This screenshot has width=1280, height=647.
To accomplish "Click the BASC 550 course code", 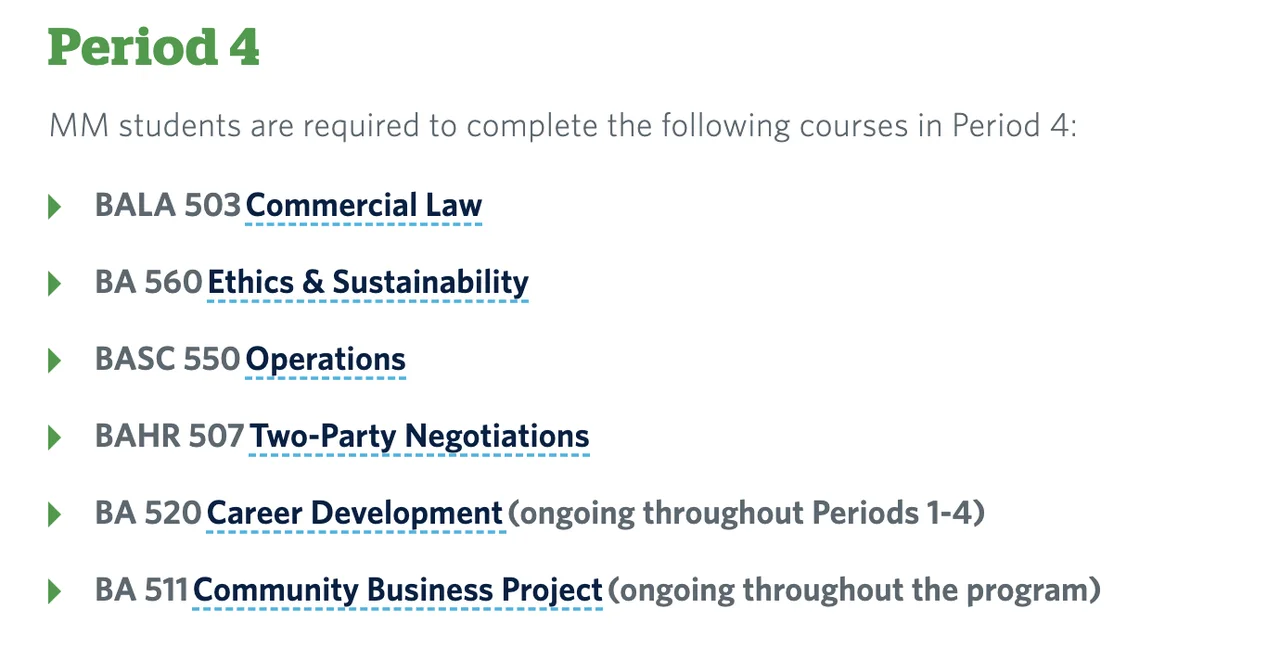I will 168,360.
